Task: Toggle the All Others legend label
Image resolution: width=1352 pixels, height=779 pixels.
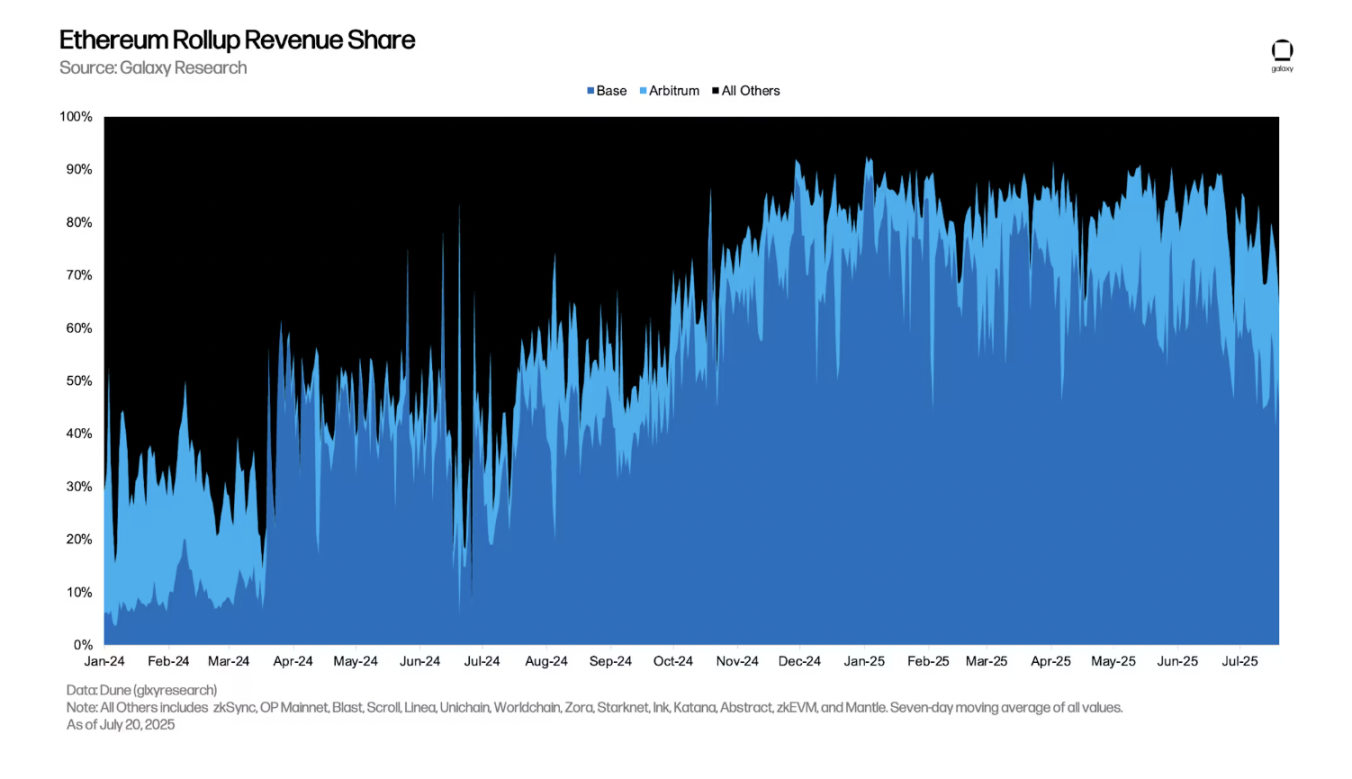Action: [x=751, y=91]
